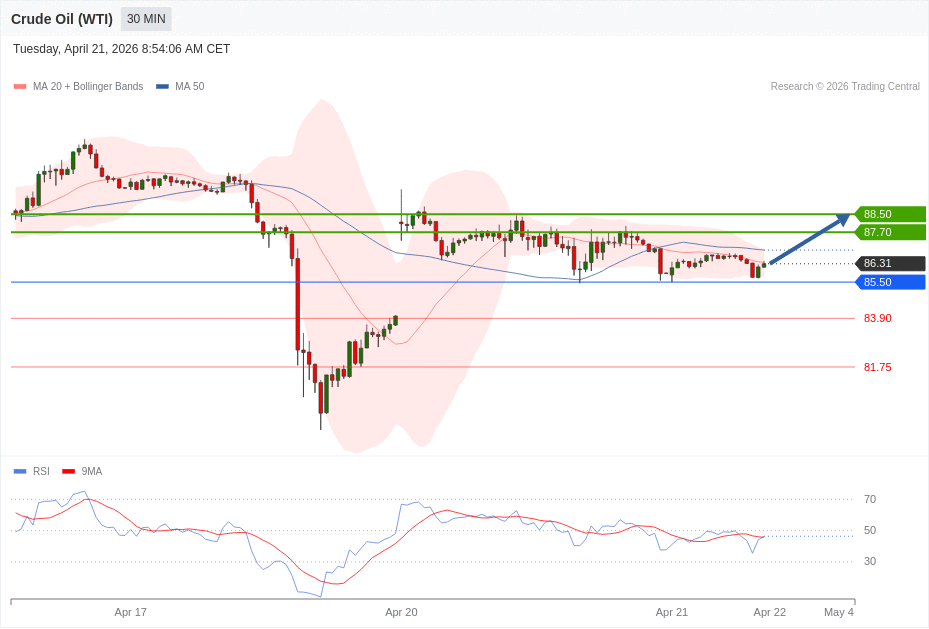The image size is (929, 629).
Task: Click the 83.90 support level label
Action: tap(877, 318)
